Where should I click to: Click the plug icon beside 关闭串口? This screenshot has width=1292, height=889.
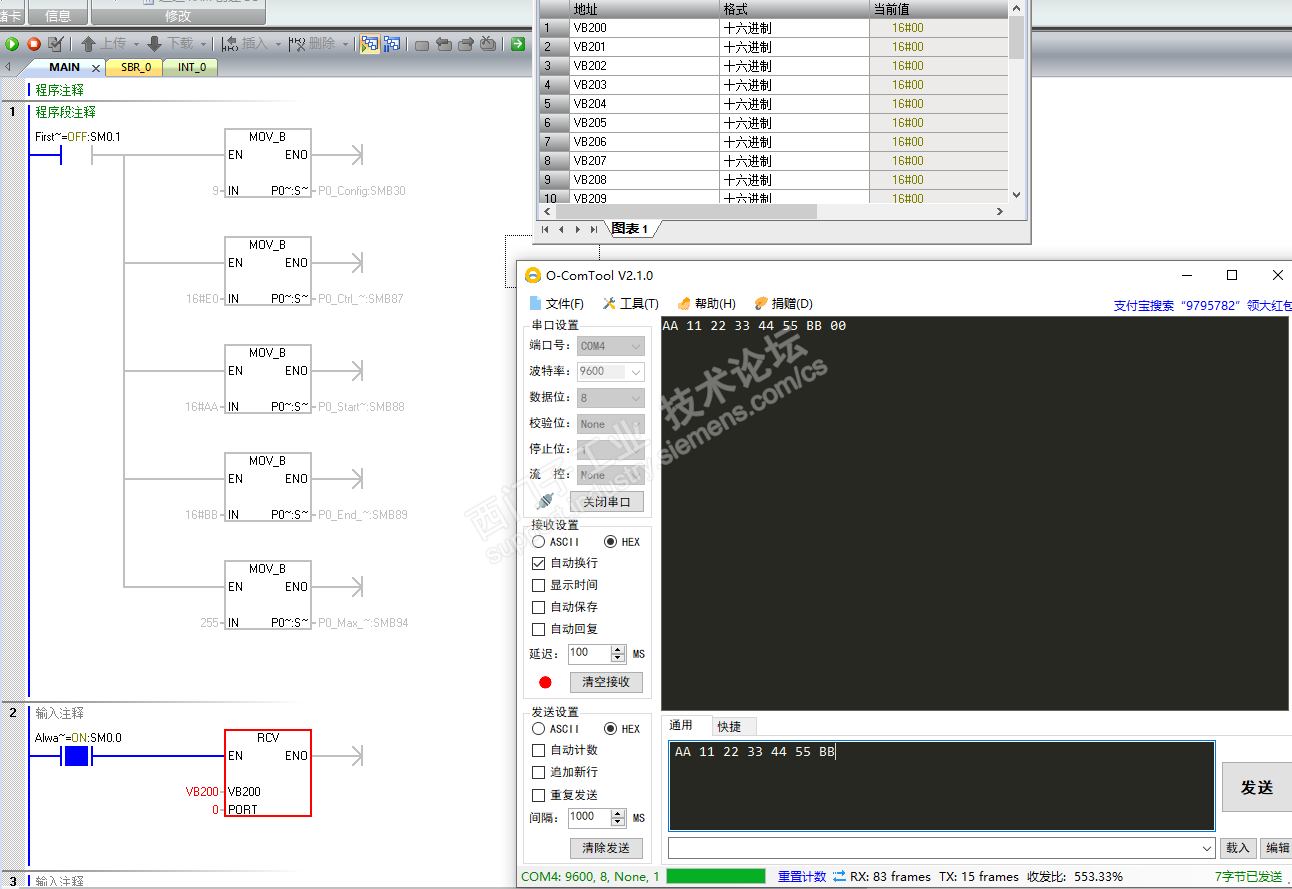tap(545, 501)
